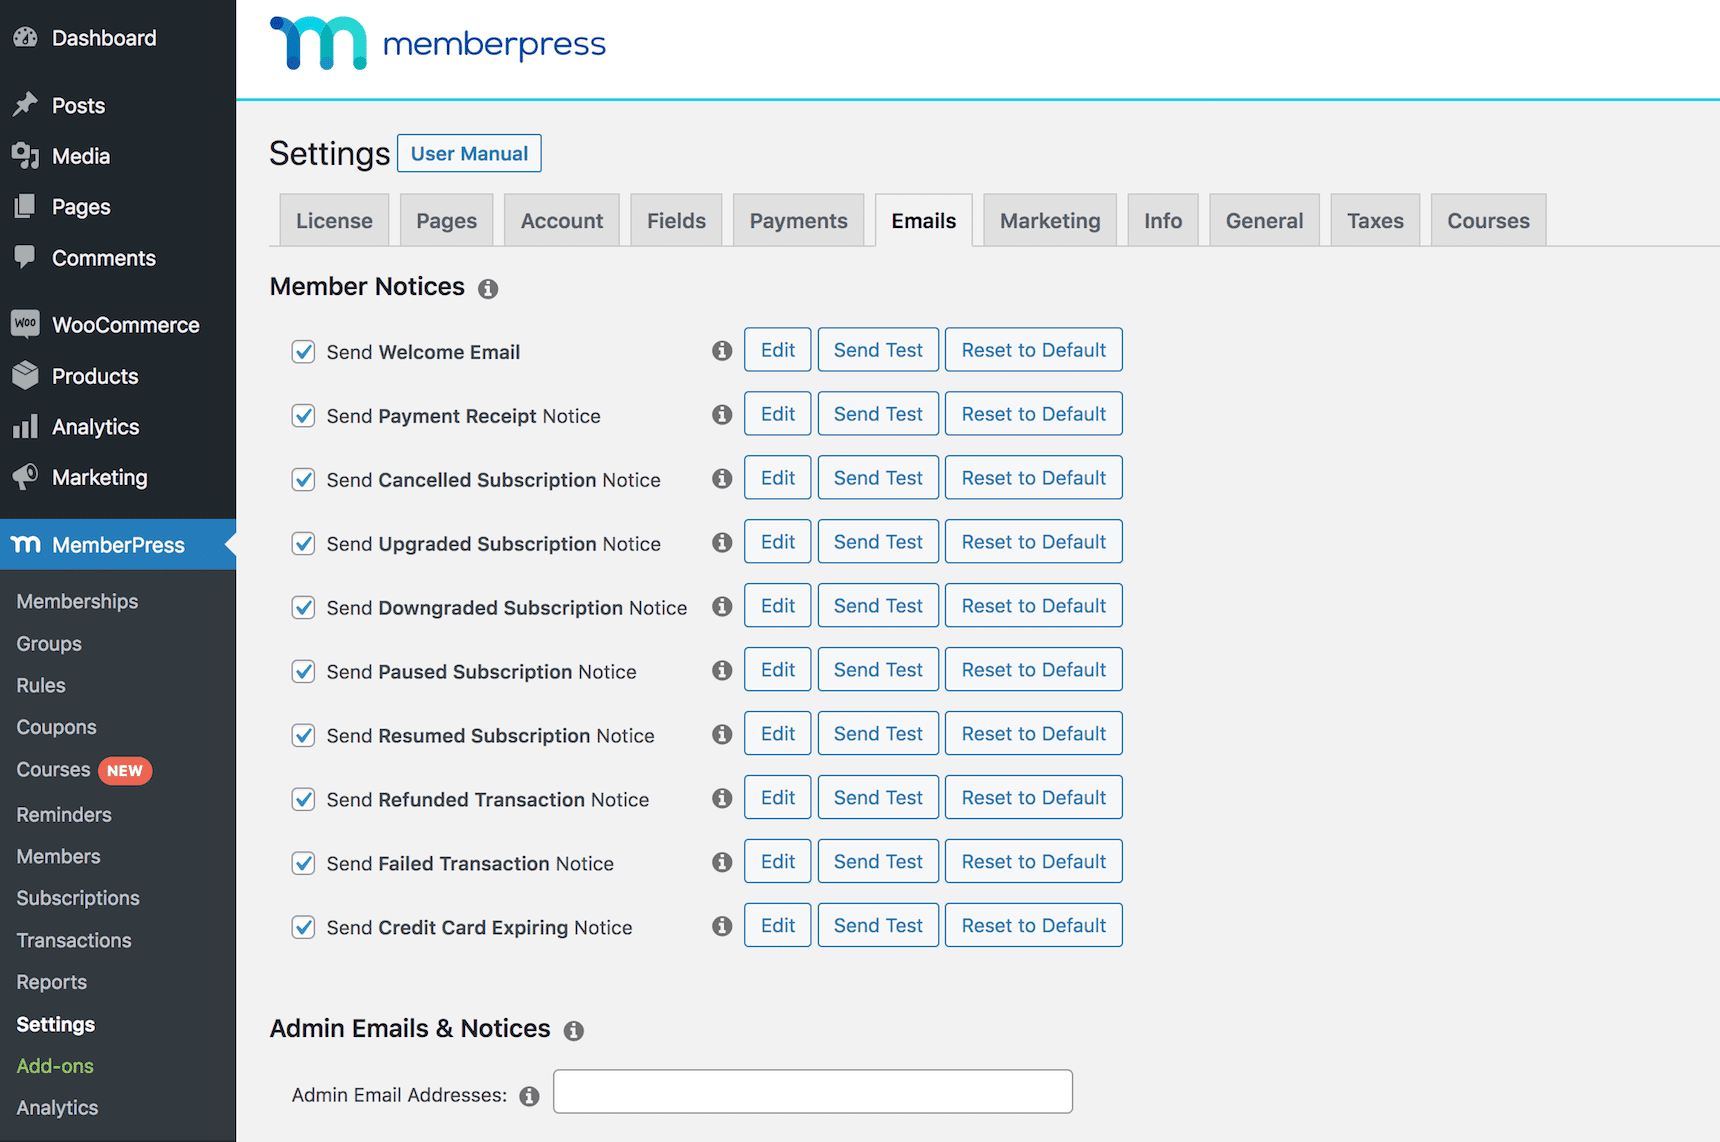The height and width of the screenshot is (1142, 1720).
Task: Open the Marketing settings tab
Action: (1050, 220)
